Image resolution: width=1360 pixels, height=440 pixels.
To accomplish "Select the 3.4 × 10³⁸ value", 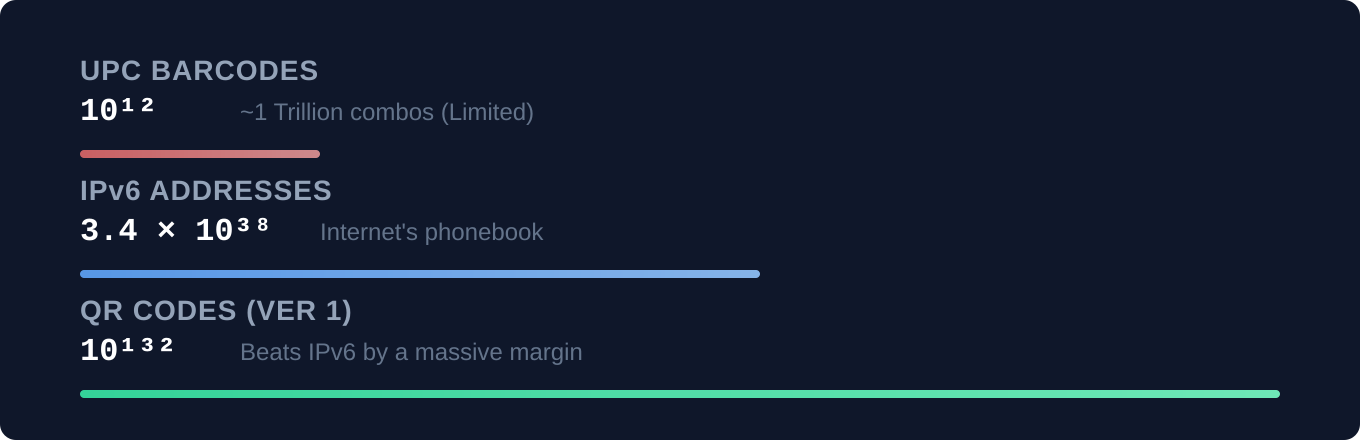I will (x=174, y=231).
